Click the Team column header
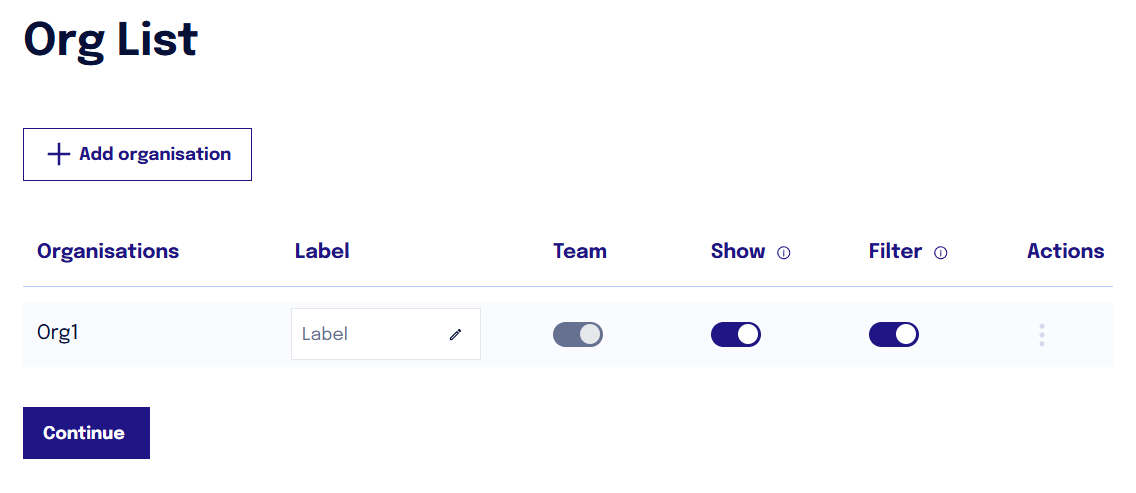This screenshot has width=1136, height=493. (x=580, y=251)
